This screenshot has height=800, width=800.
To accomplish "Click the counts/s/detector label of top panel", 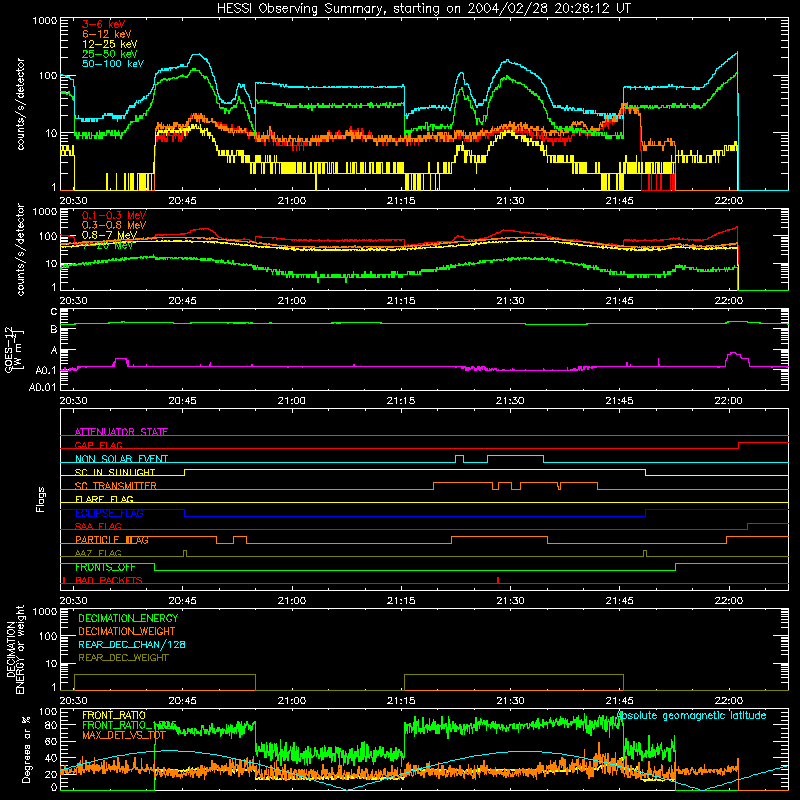I will click(20, 104).
